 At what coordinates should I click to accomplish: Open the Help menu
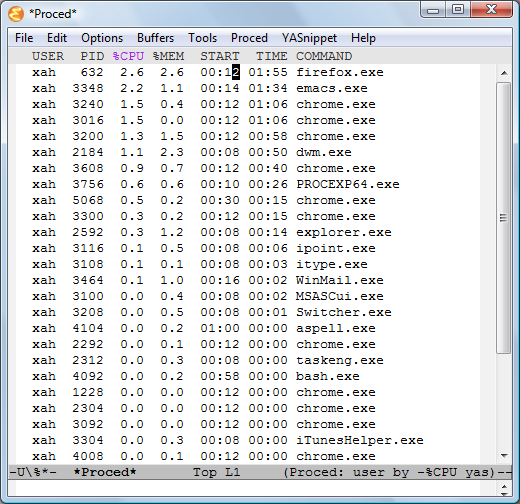click(x=363, y=38)
